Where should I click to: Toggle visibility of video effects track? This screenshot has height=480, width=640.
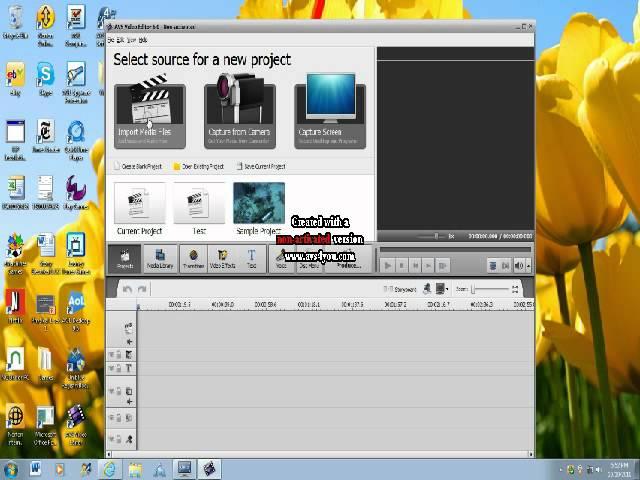click(x=111, y=355)
